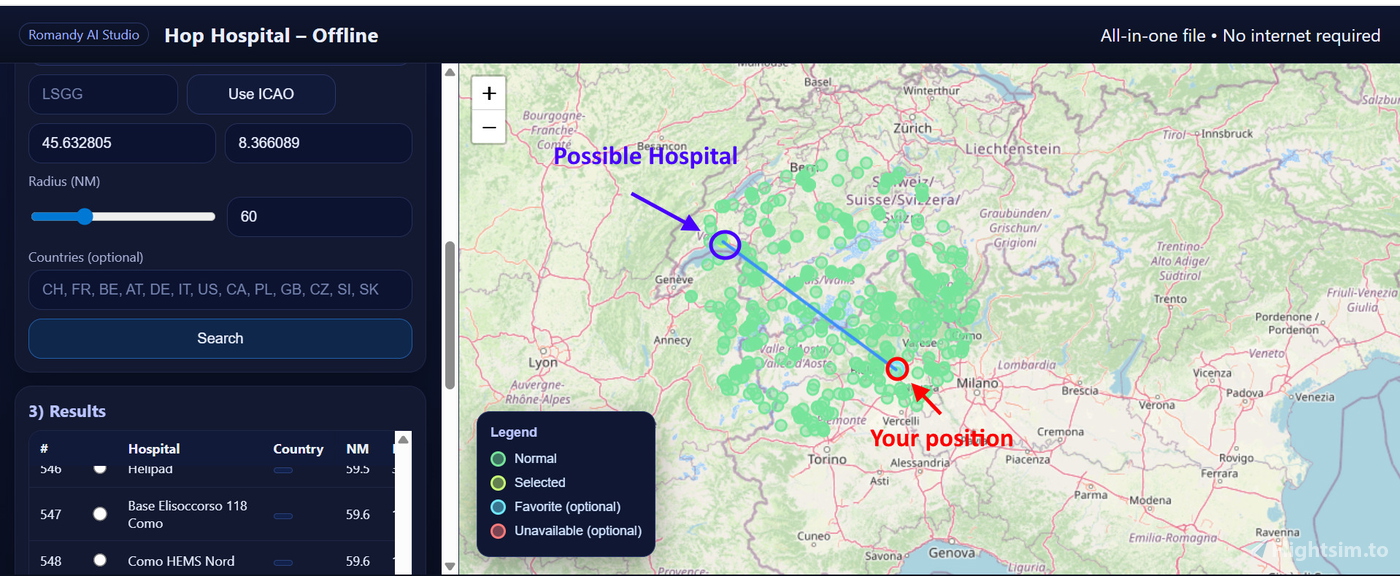The image size is (1400, 576).
Task: Click the map zoom-in plus icon
Action: pos(488,92)
